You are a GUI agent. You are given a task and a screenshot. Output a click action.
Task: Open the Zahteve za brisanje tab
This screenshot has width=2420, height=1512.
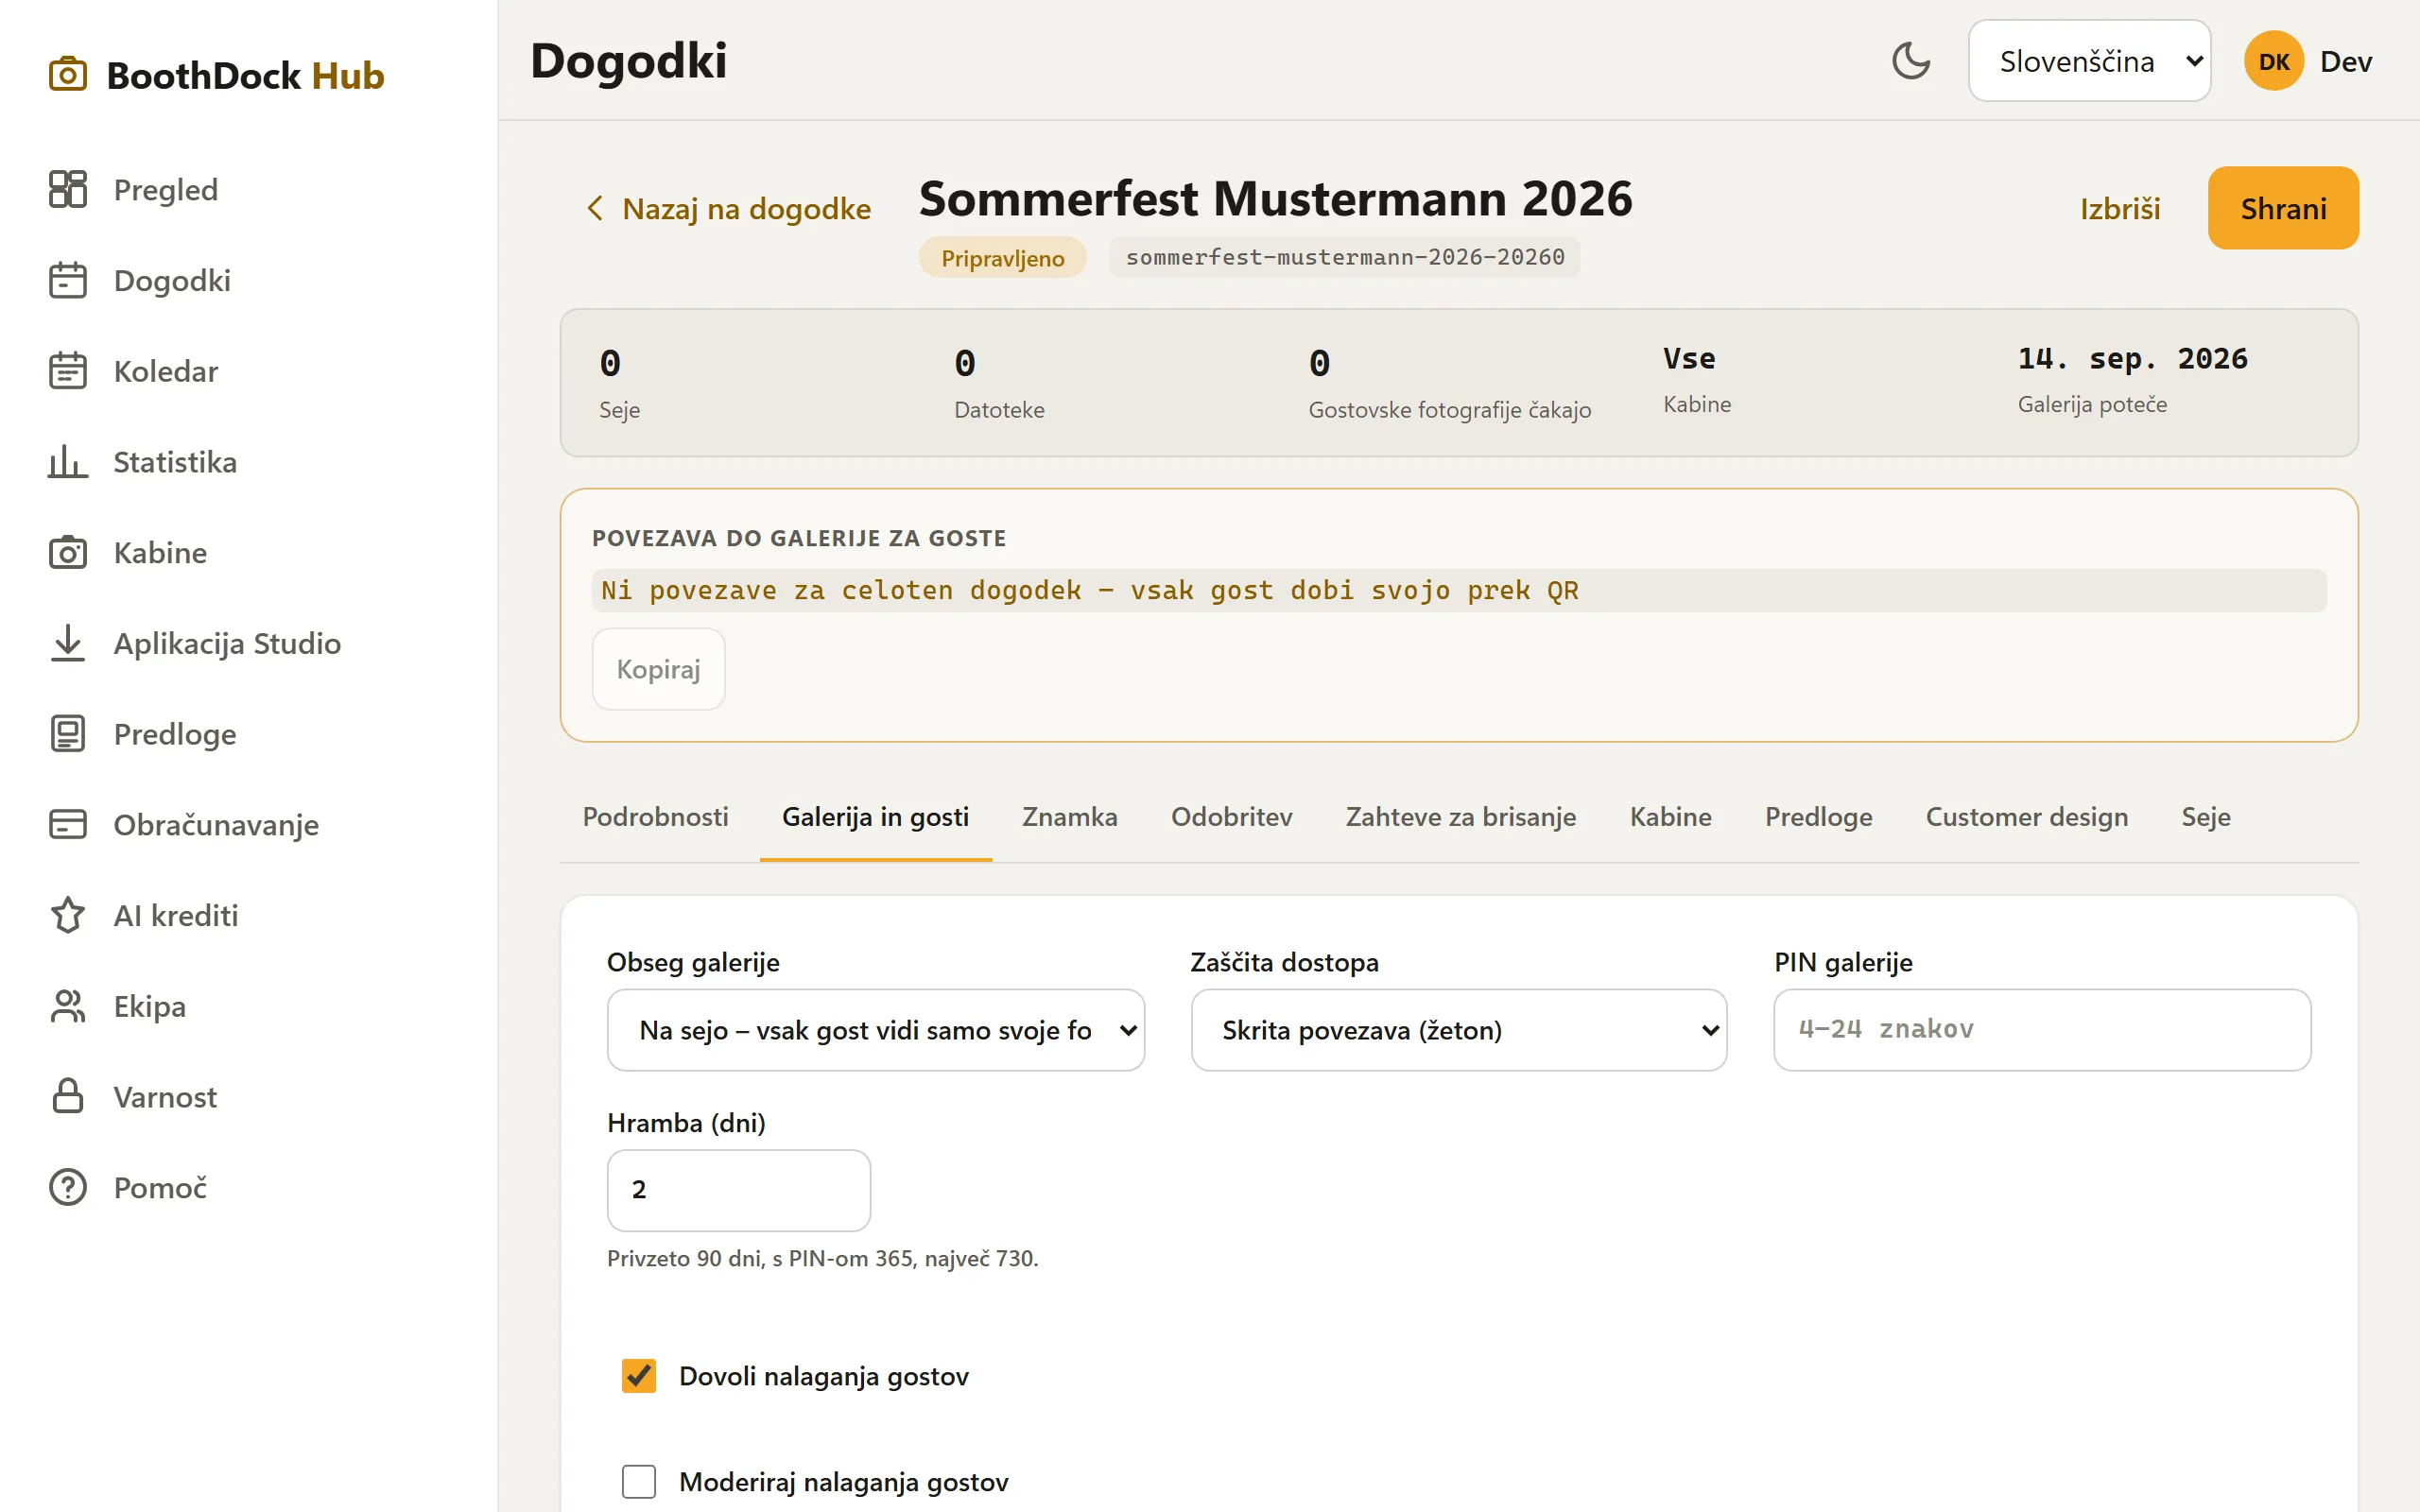point(1460,816)
